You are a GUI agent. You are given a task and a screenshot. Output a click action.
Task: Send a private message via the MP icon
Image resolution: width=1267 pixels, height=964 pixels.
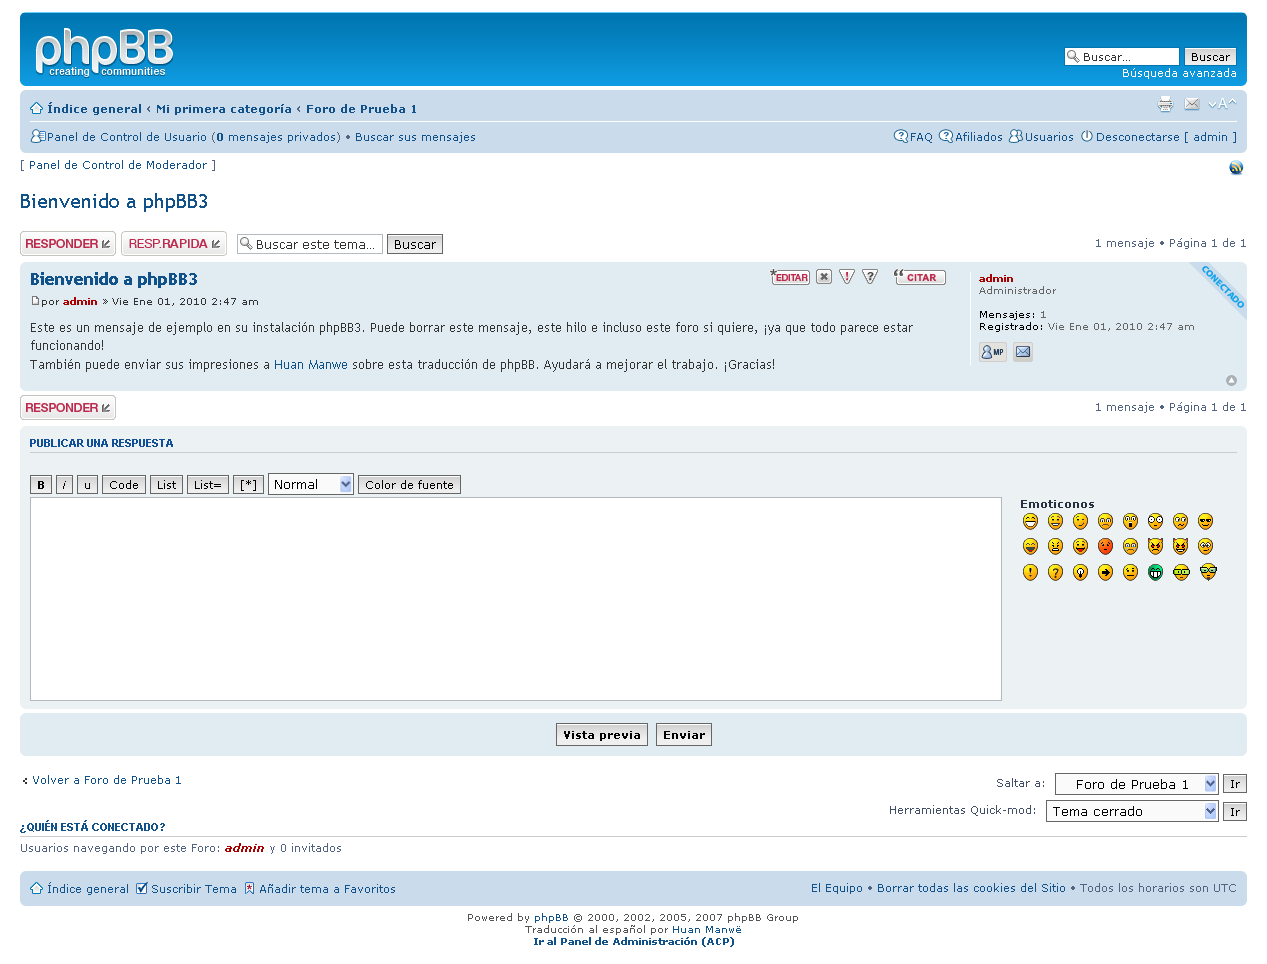tap(991, 351)
